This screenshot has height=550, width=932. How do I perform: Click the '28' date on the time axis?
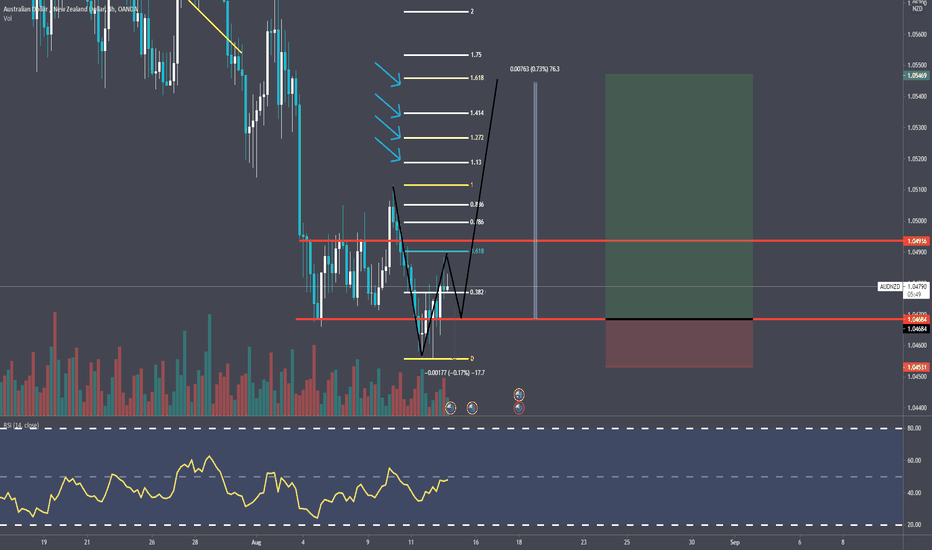[195, 542]
